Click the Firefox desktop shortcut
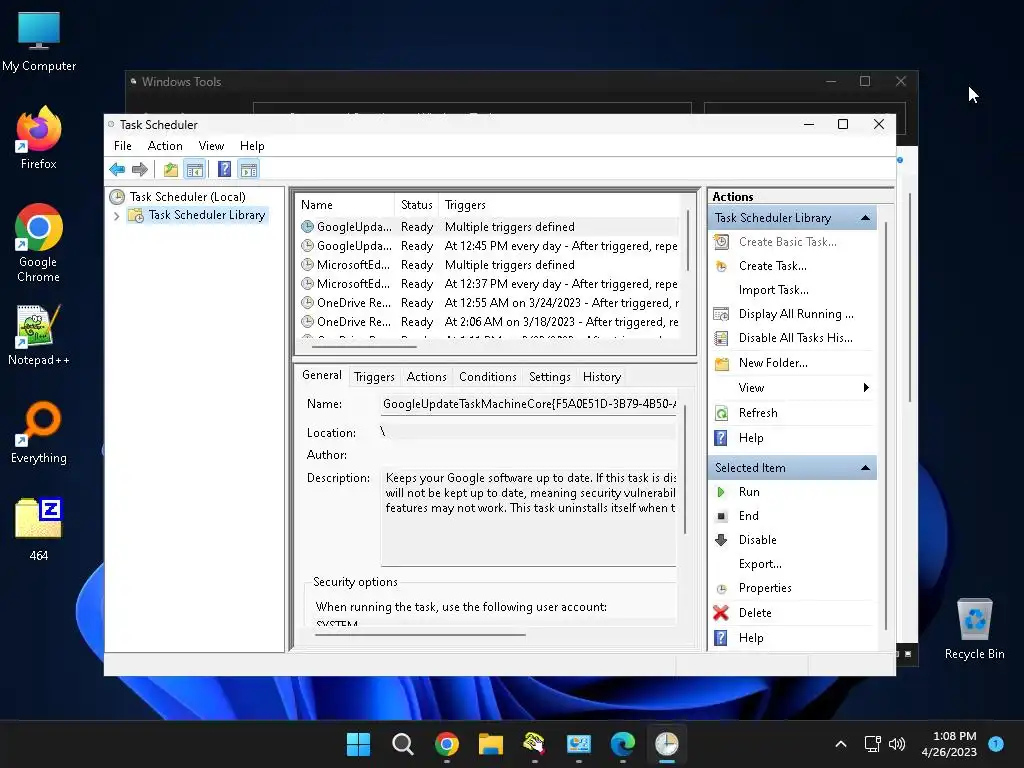The width and height of the screenshot is (1024, 768). coord(38,138)
